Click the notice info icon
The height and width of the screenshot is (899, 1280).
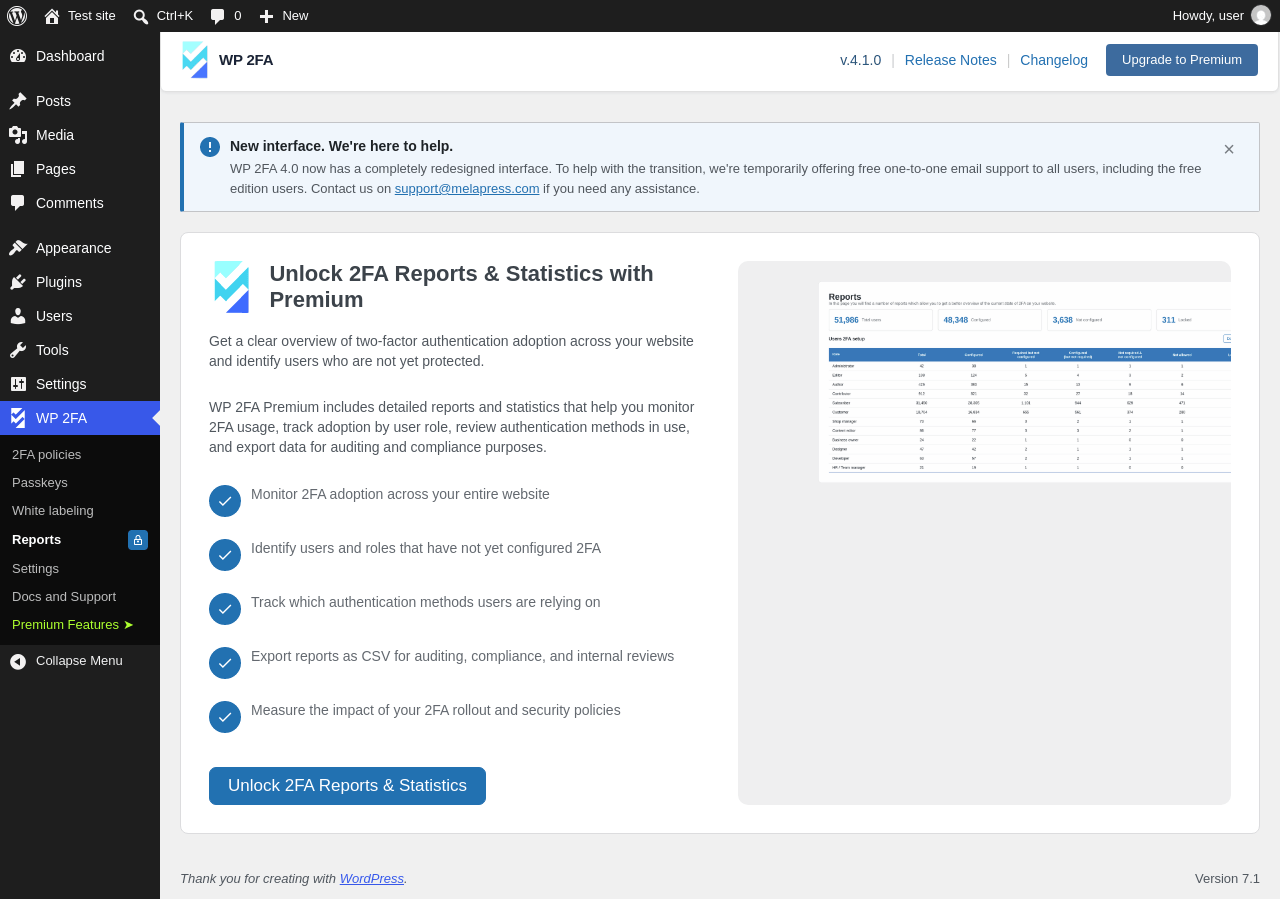point(210,147)
